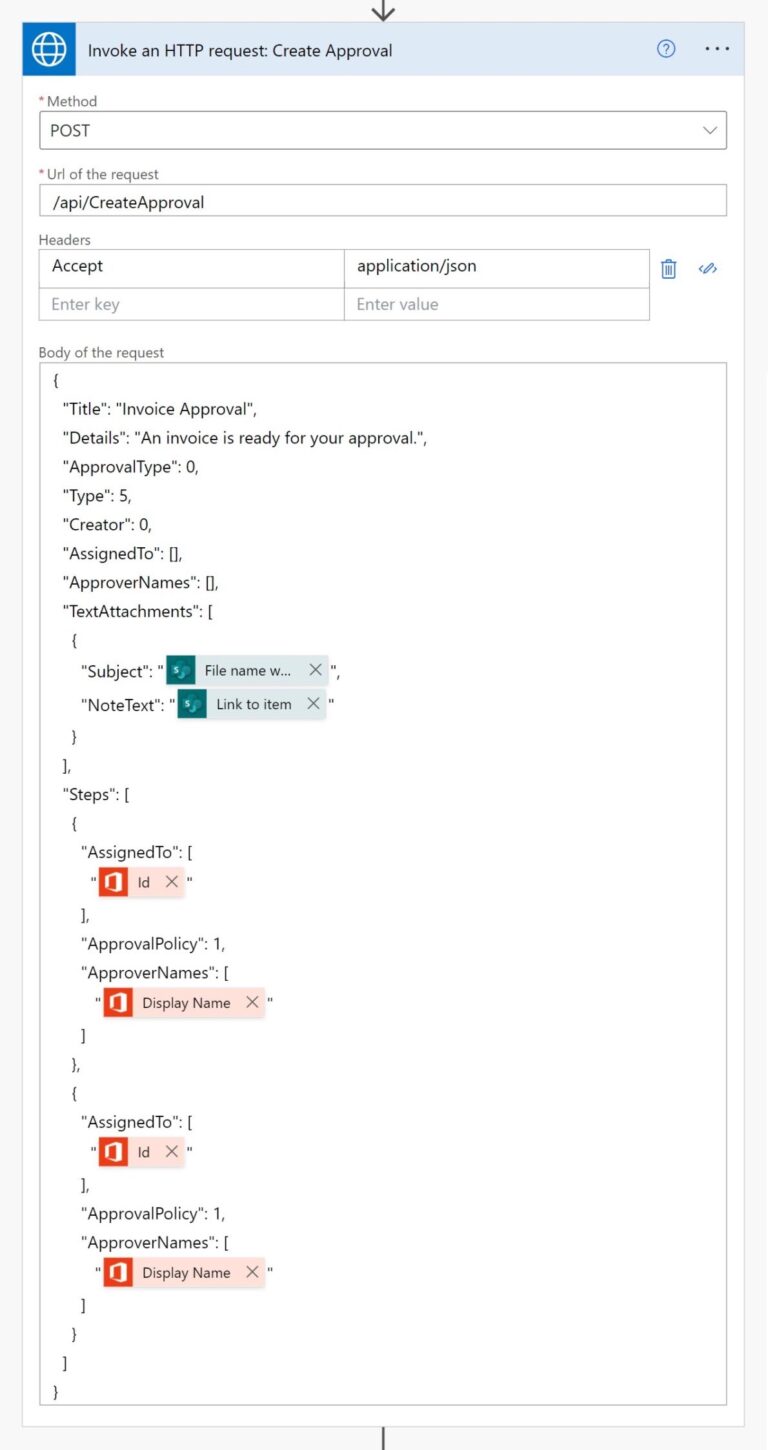Screen dimensions: 768x1450
Task: Click the Enter key header field
Action: pyautogui.click(x=190, y=304)
